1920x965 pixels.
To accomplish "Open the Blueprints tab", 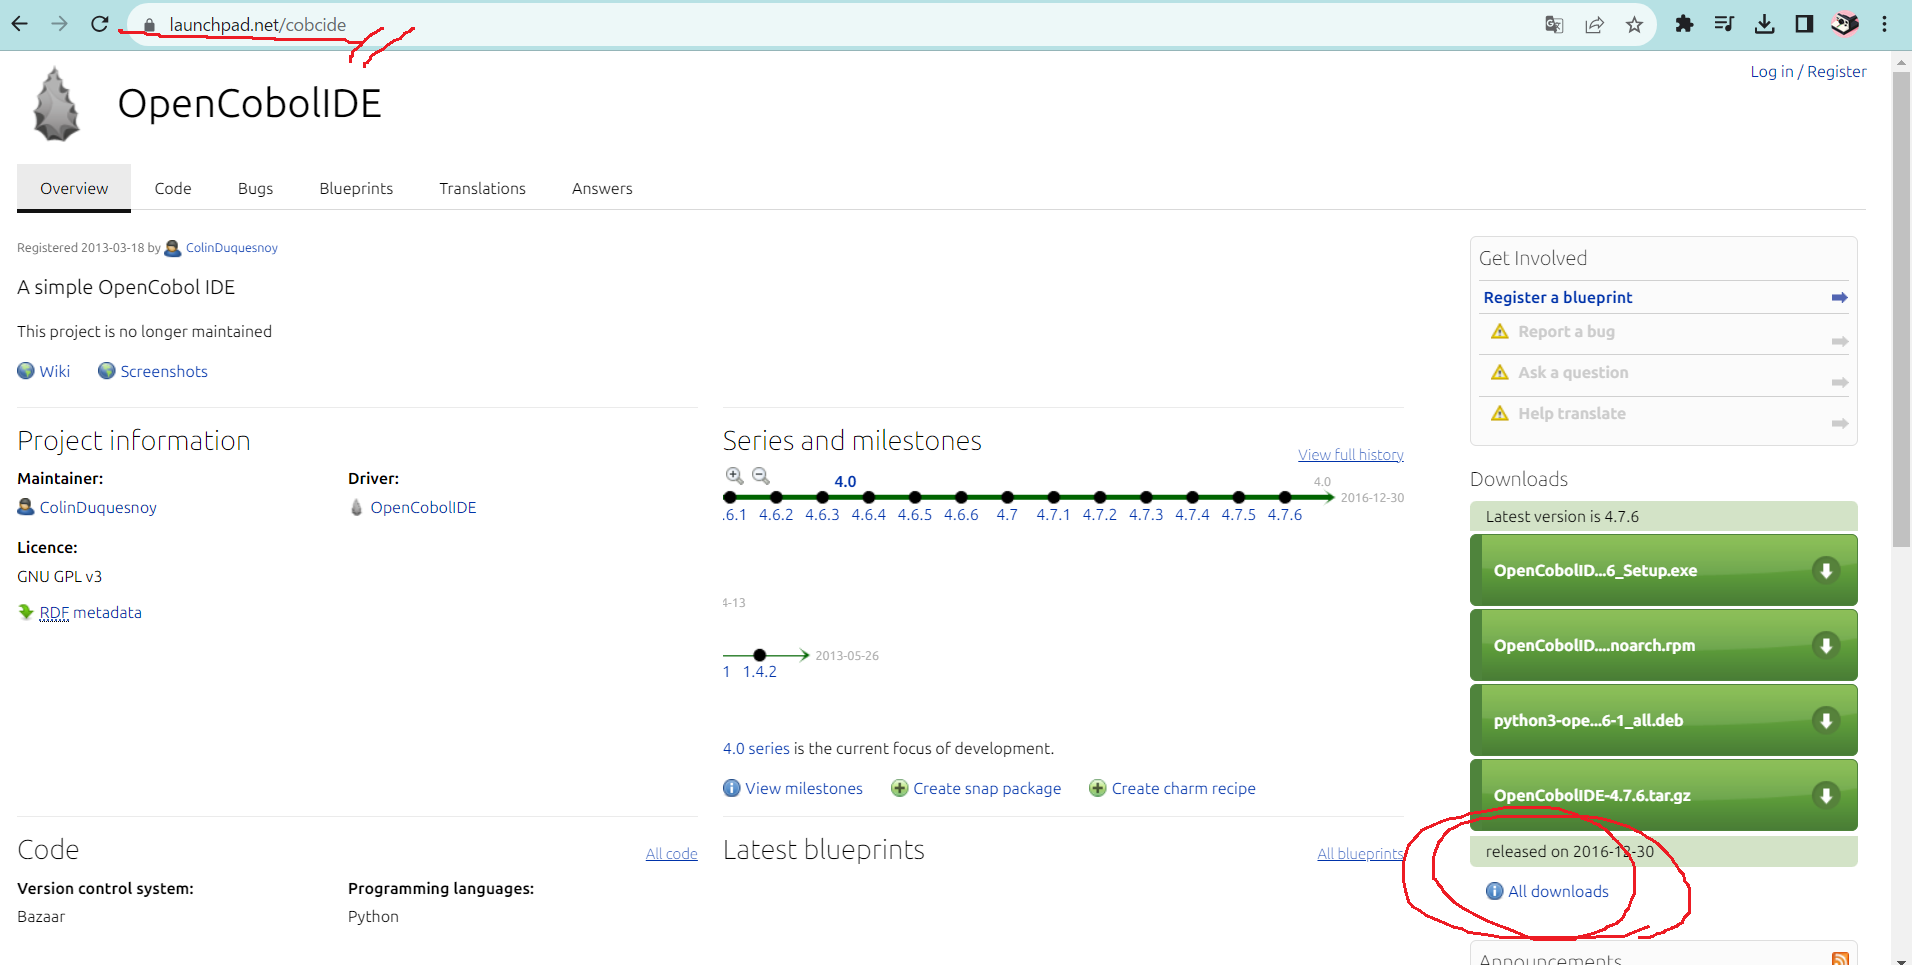I will (356, 188).
